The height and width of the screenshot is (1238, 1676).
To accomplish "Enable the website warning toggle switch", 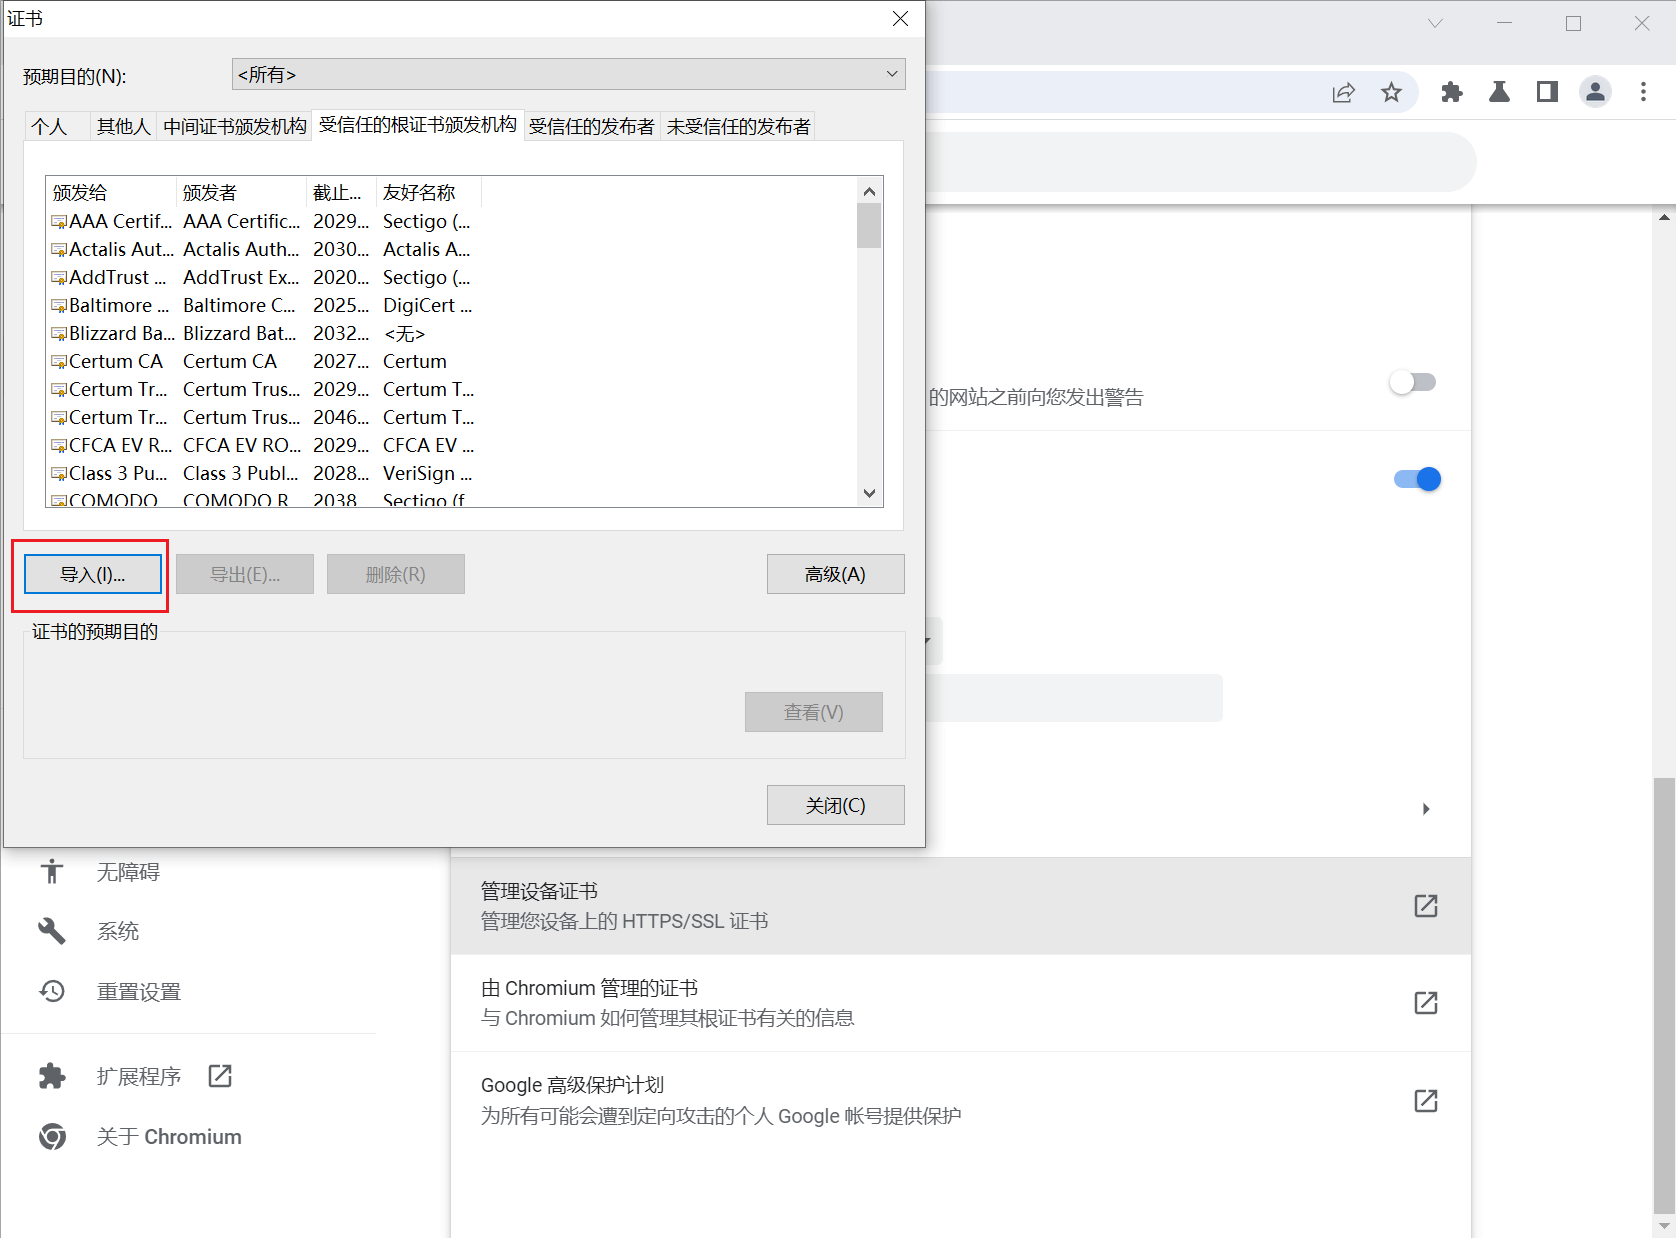I will [1414, 382].
